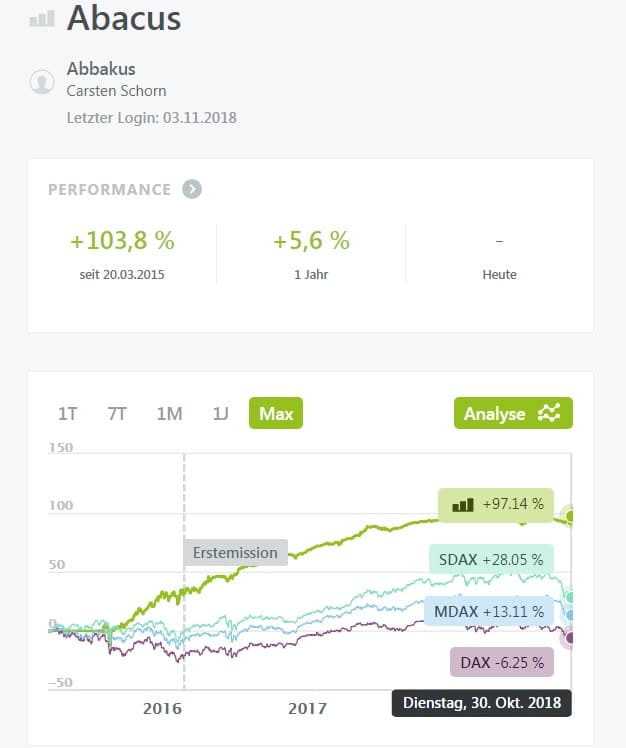Select the 1T time range tab
Screen dimensions: 626x748
pos(68,413)
